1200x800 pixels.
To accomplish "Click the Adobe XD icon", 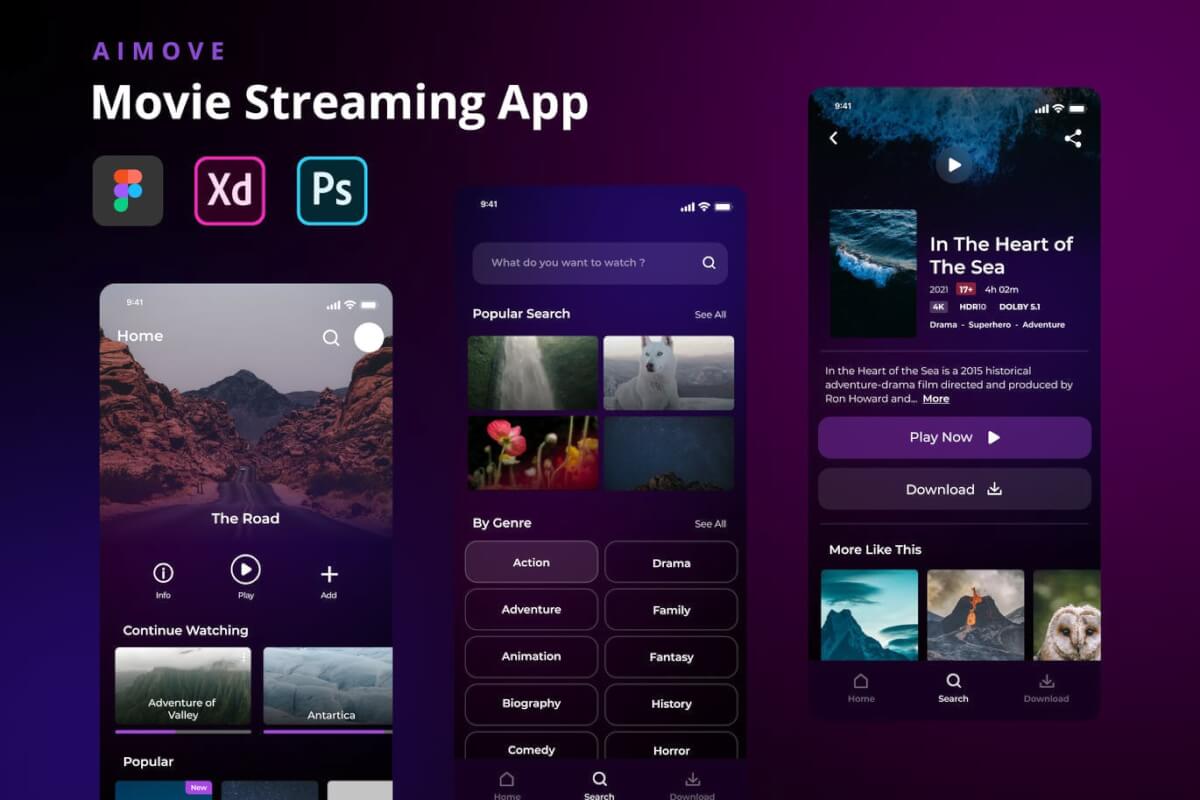I will pos(230,190).
